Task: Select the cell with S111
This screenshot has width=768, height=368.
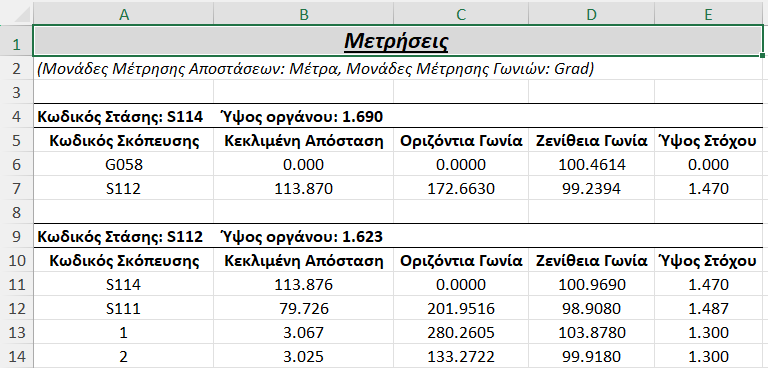Action: [x=123, y=308]
